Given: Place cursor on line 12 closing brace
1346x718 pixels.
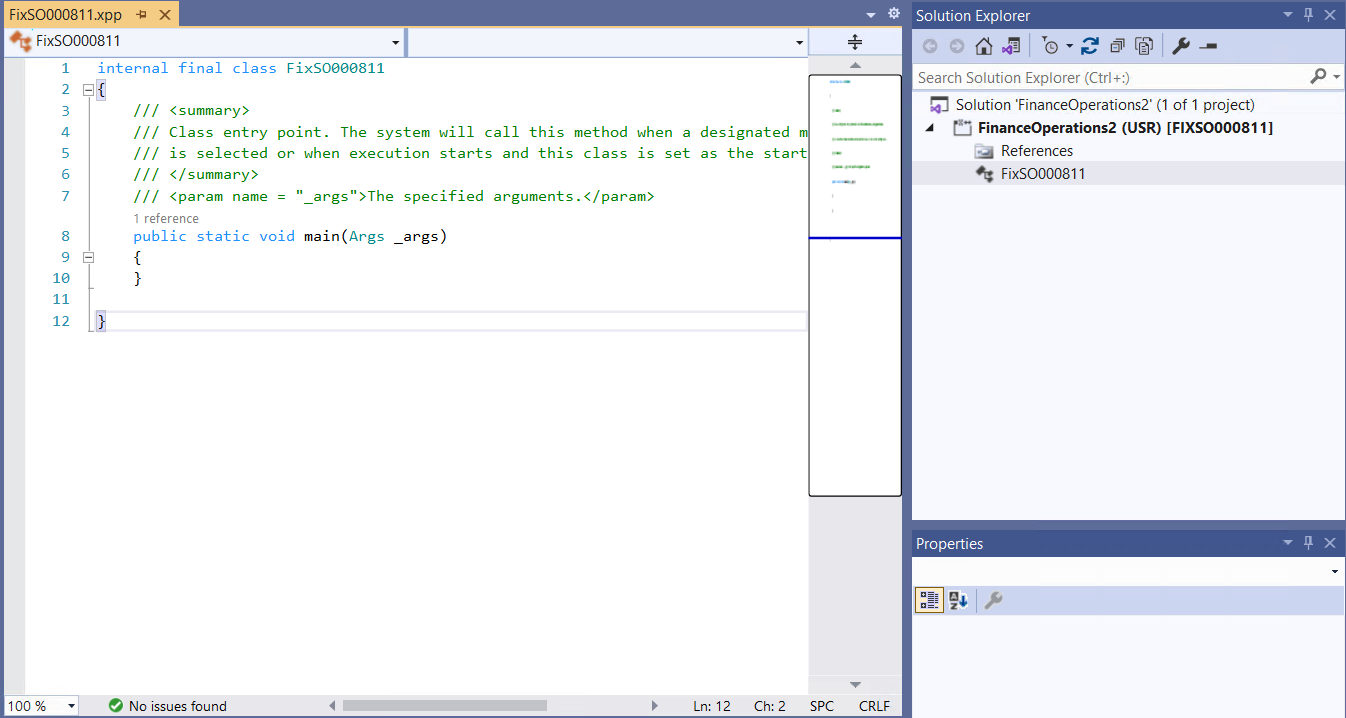Looking at the screenshot, I should 101,321.
